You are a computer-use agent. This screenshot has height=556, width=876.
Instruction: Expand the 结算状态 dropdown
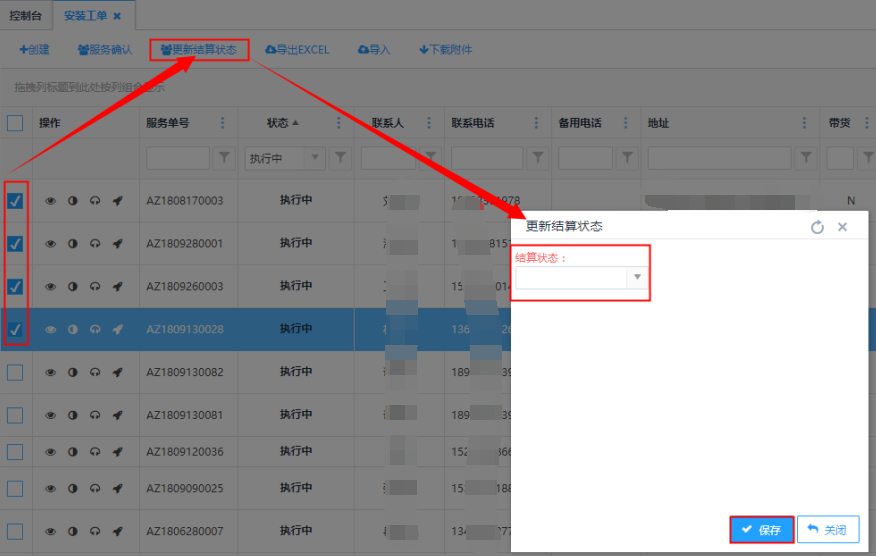pos(637,277)
